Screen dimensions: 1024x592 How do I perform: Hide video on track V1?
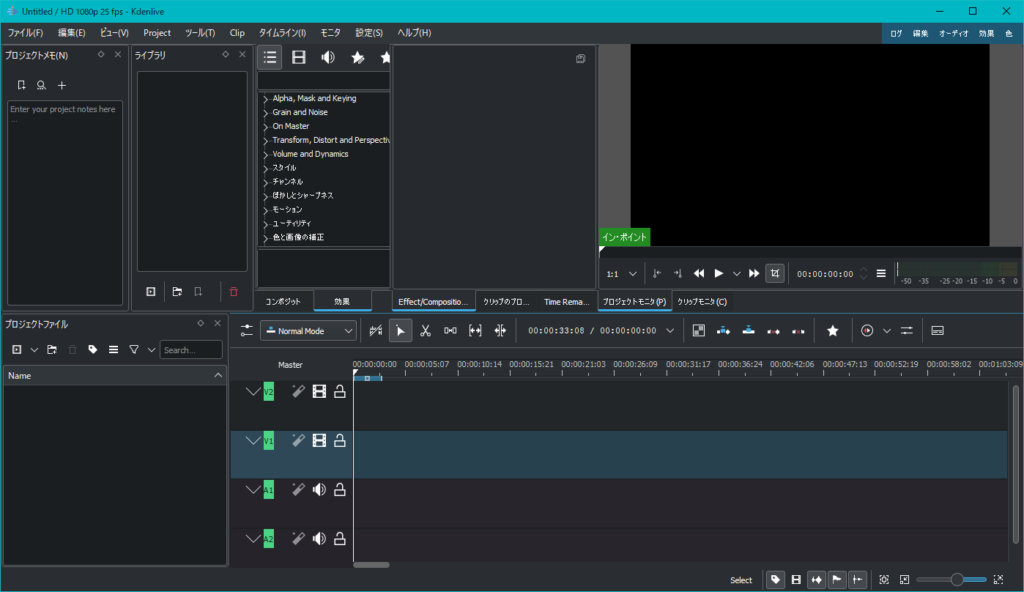319,441
